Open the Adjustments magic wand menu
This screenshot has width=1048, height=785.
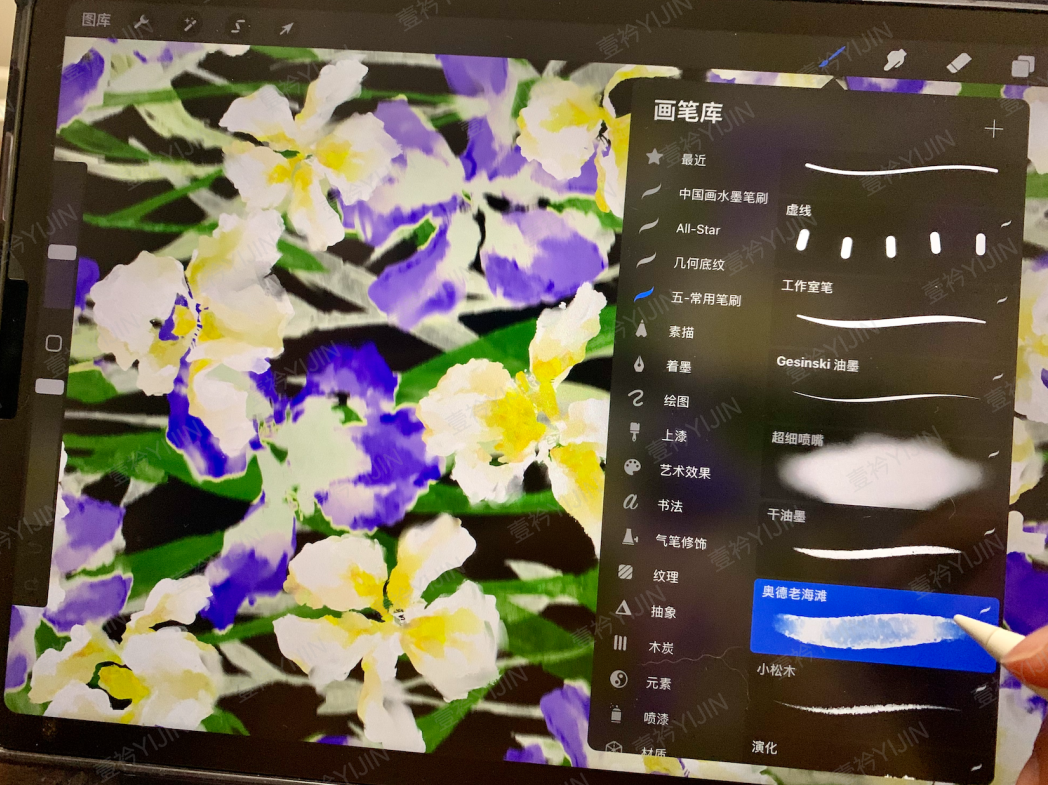(190, 25)
